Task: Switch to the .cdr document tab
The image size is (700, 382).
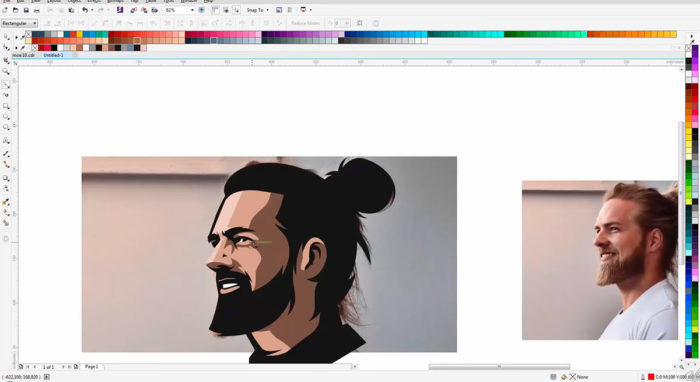Action: [24, 55]
